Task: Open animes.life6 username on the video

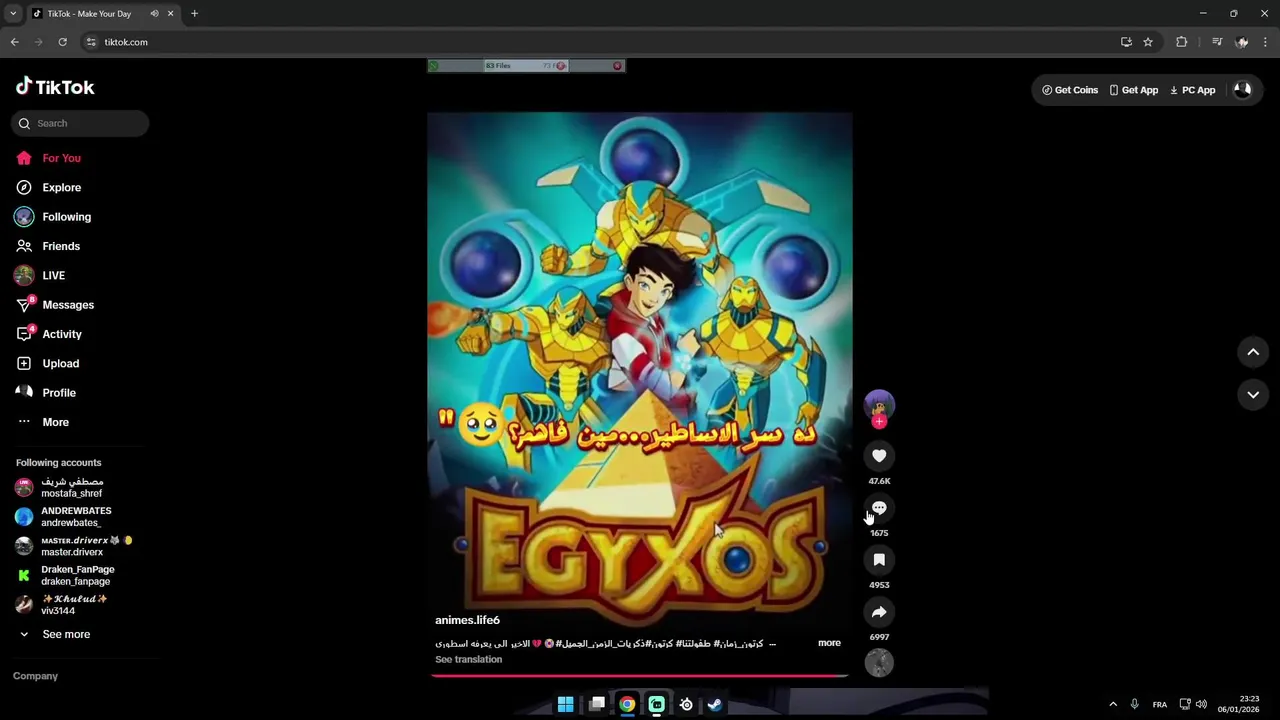Action: (x=467, y=620)
